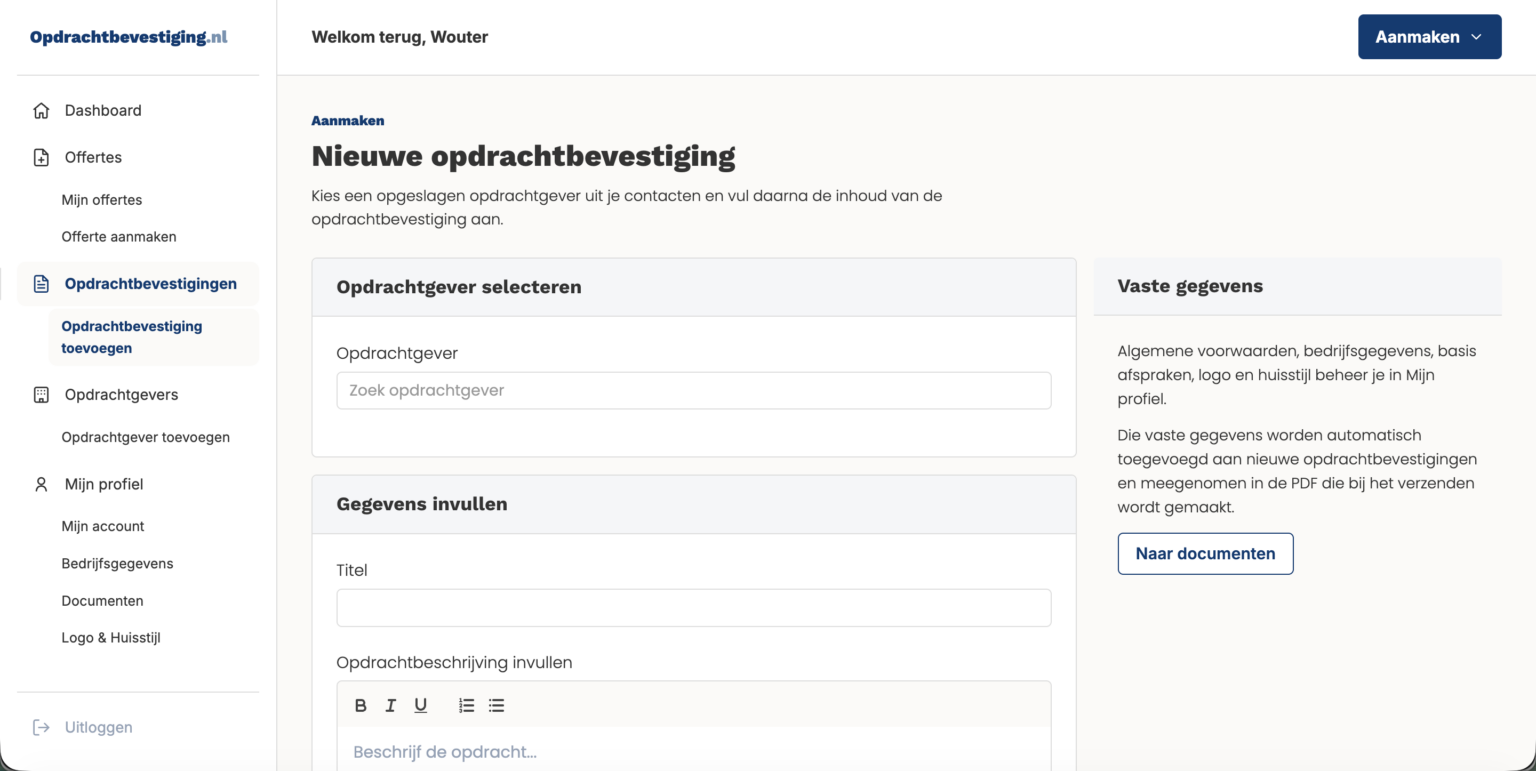Open the Aanmaken dropdown menu
This screenshot has width=1536, height=771.
point(1429,37)
